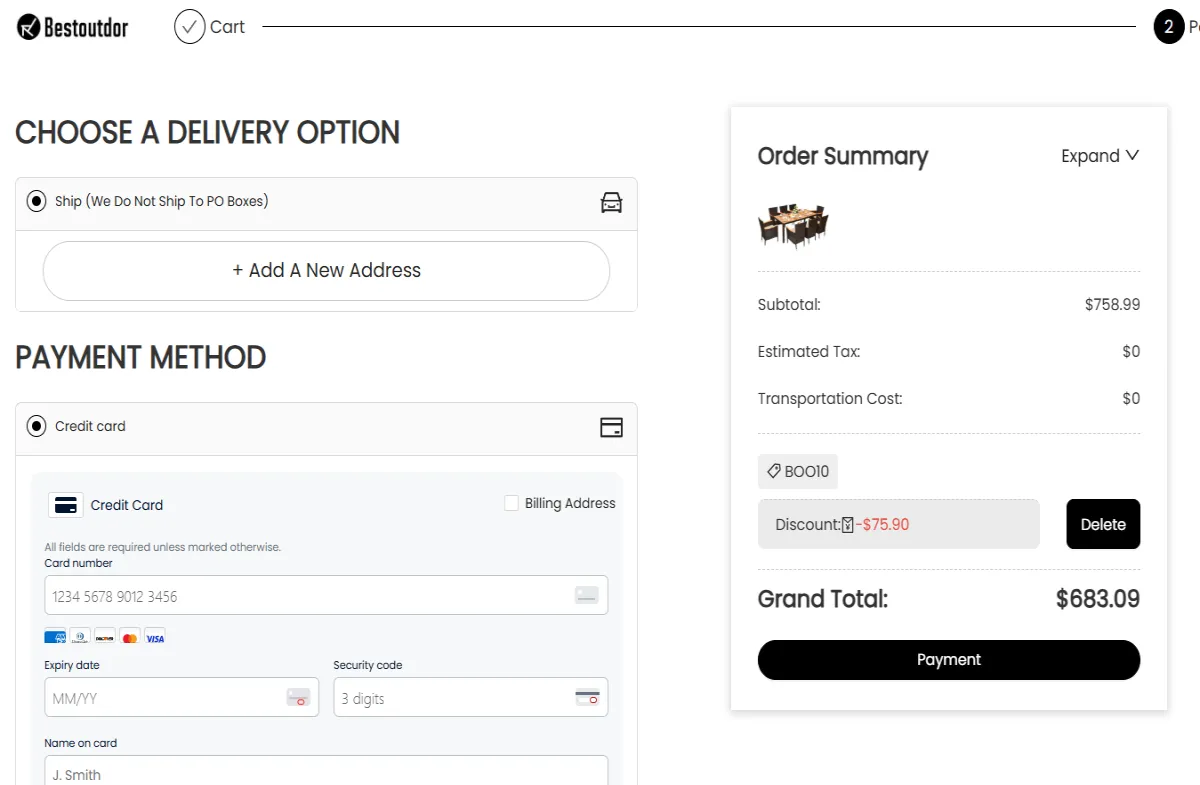Click the Payment button
This screenshot has width=1200, height=785.
click(948, 660)
